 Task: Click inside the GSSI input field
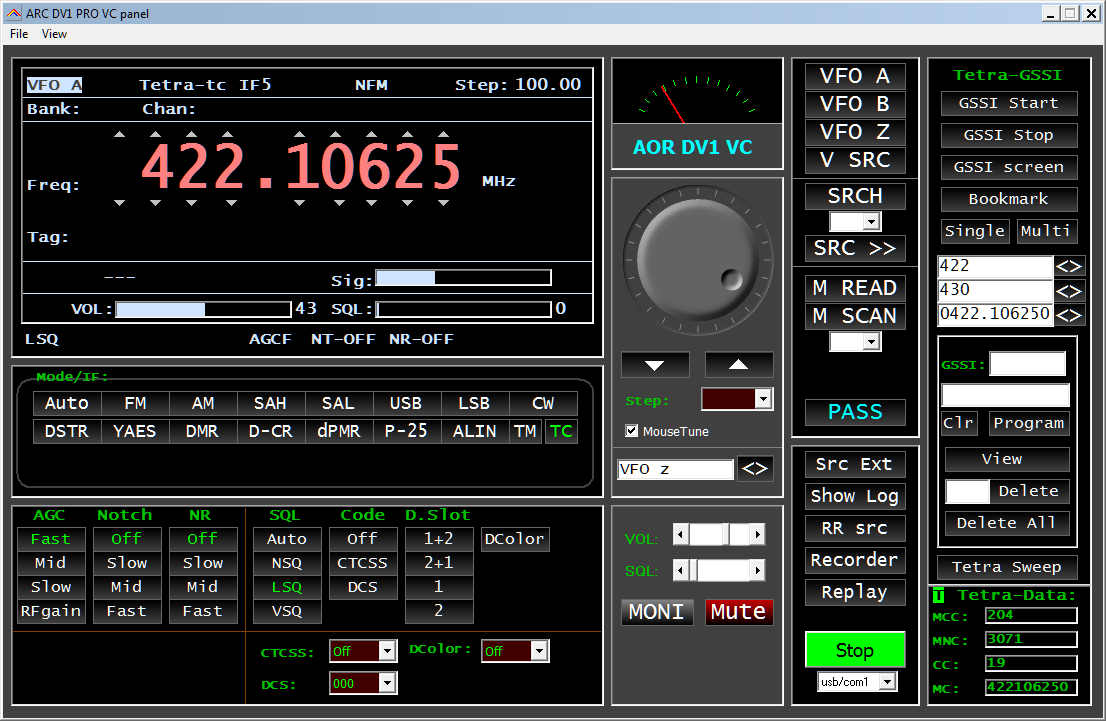pyautogui.click(x=1028, y=364)
